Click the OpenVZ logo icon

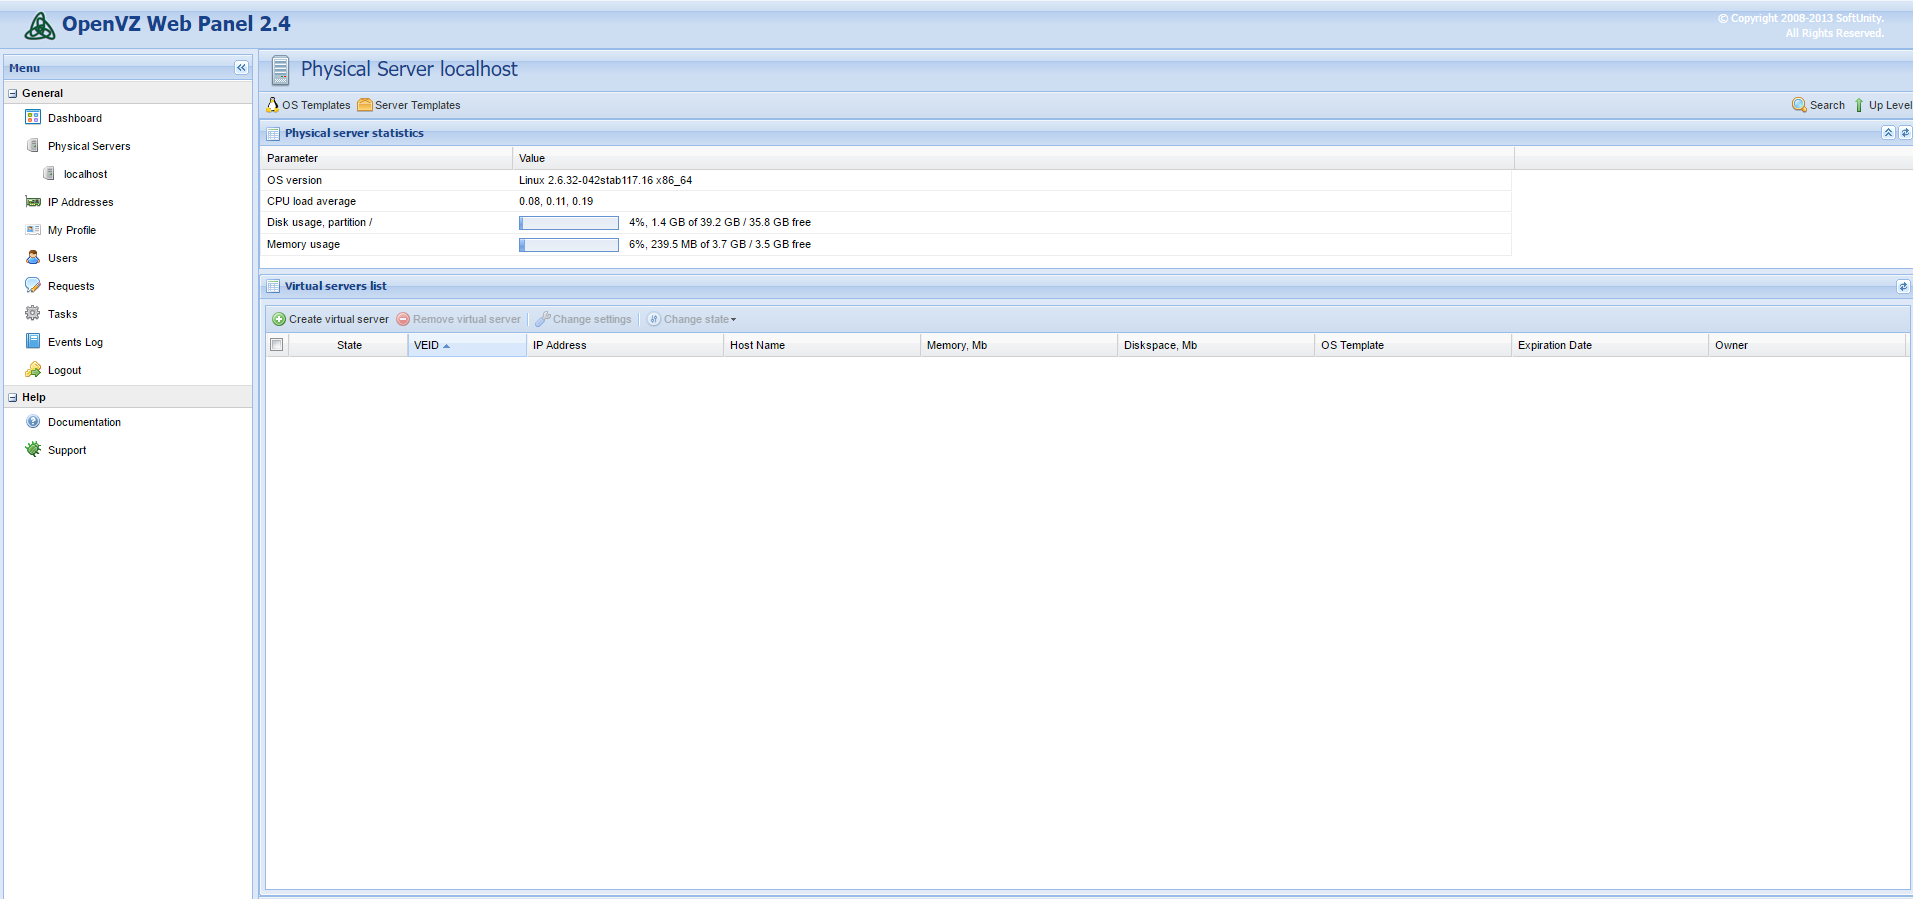coord(40,26)
